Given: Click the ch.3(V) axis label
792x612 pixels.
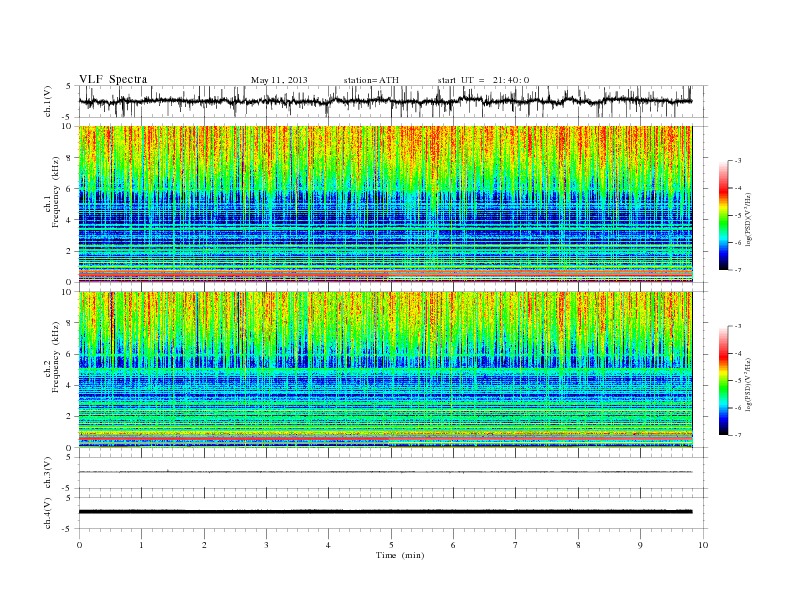Looking at the screenshot, I should click(x=47, y=473).
